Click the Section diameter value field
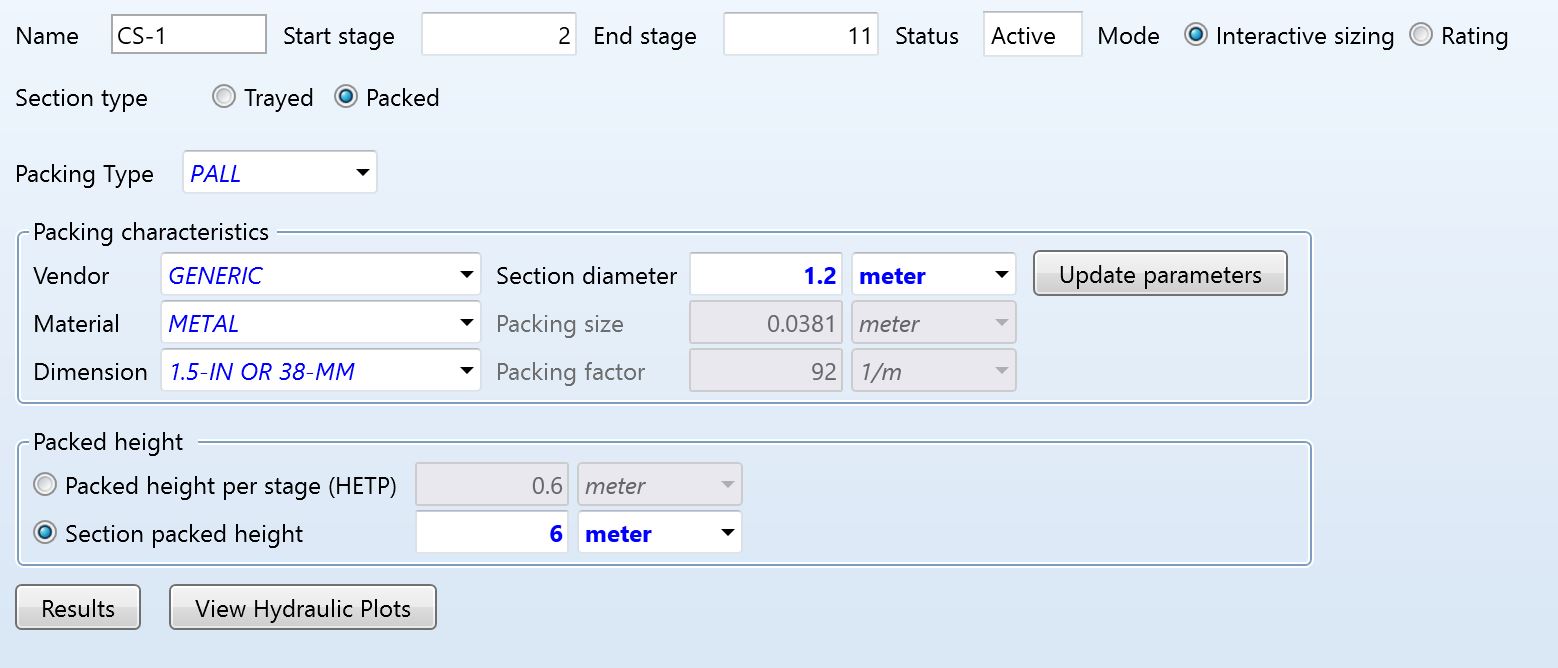This screenshot has height=668, width=1558. click(x=766, y=276)
